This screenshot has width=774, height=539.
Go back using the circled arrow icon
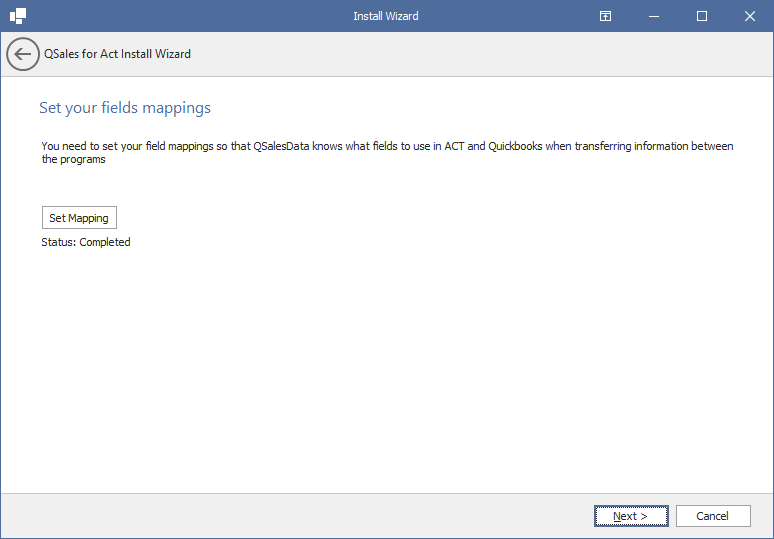(x=23, y=54)
